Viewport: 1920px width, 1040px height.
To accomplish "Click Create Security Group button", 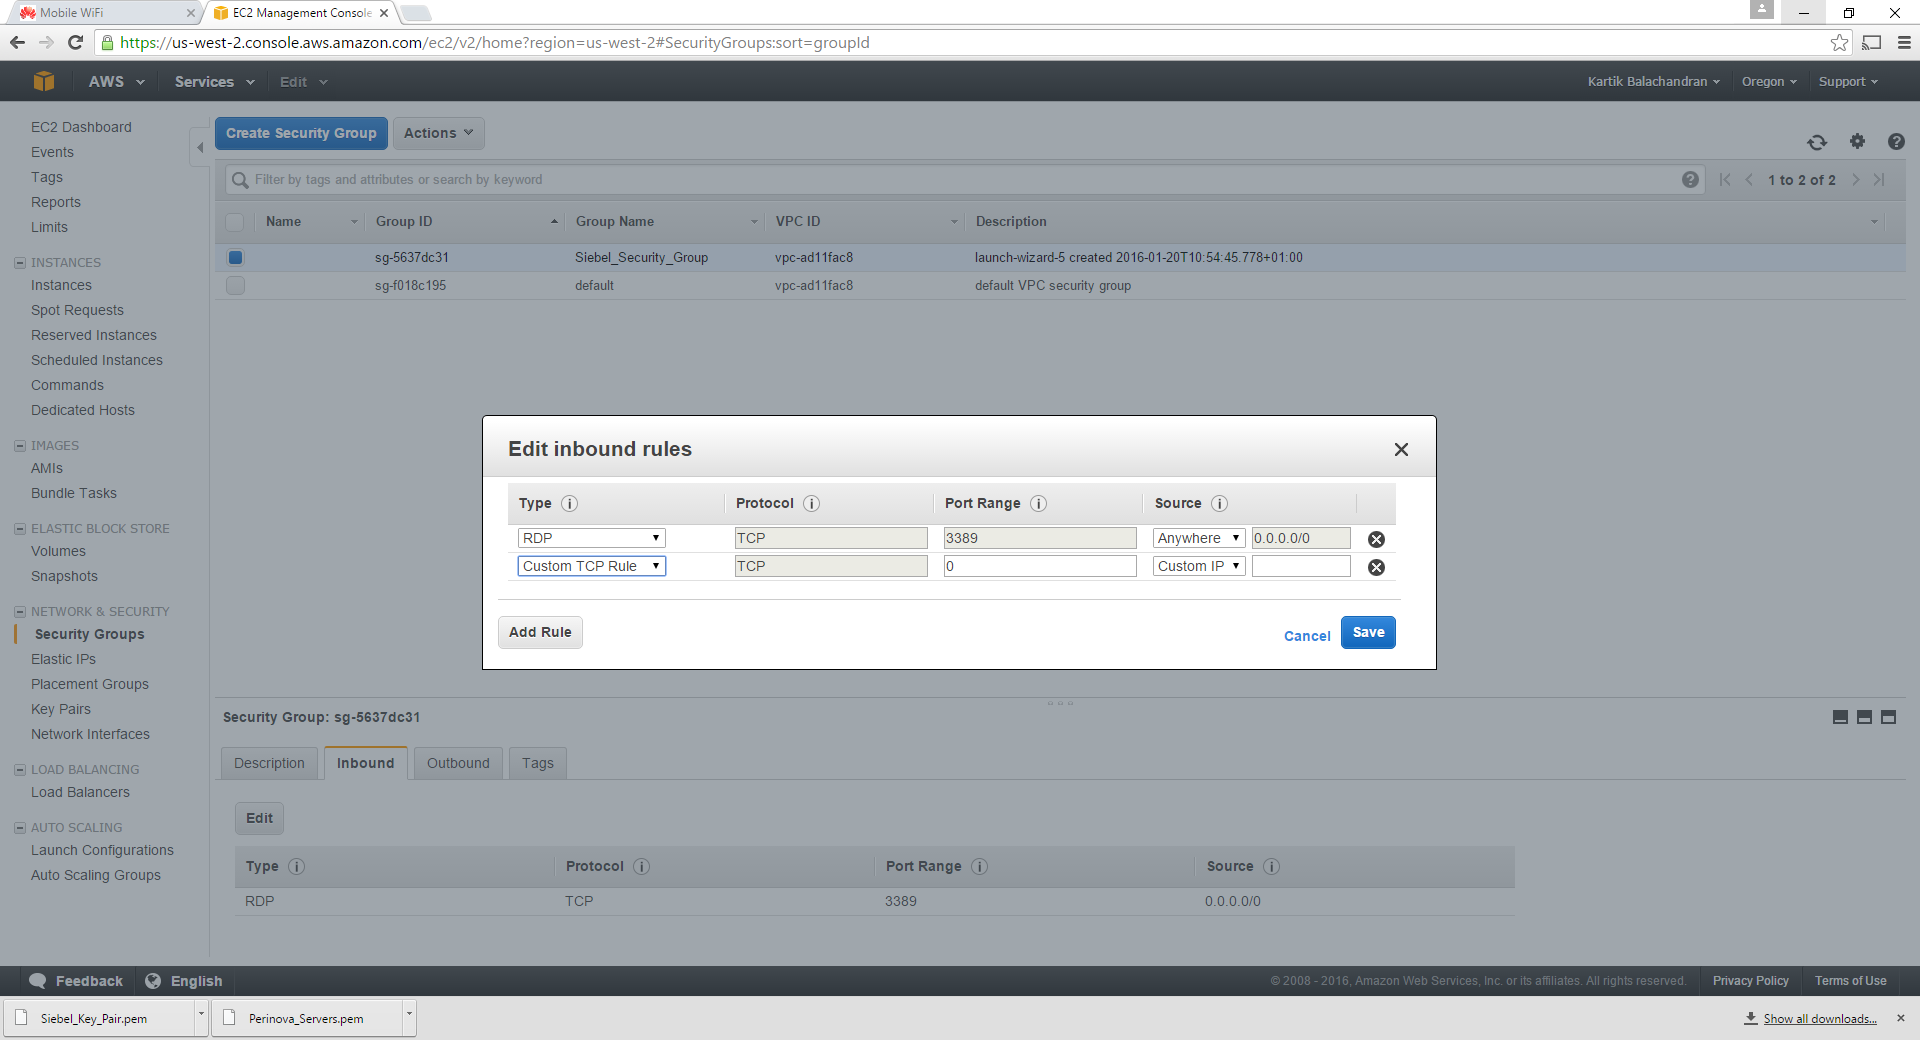I will pyautogui.click(x=301, y=133).
